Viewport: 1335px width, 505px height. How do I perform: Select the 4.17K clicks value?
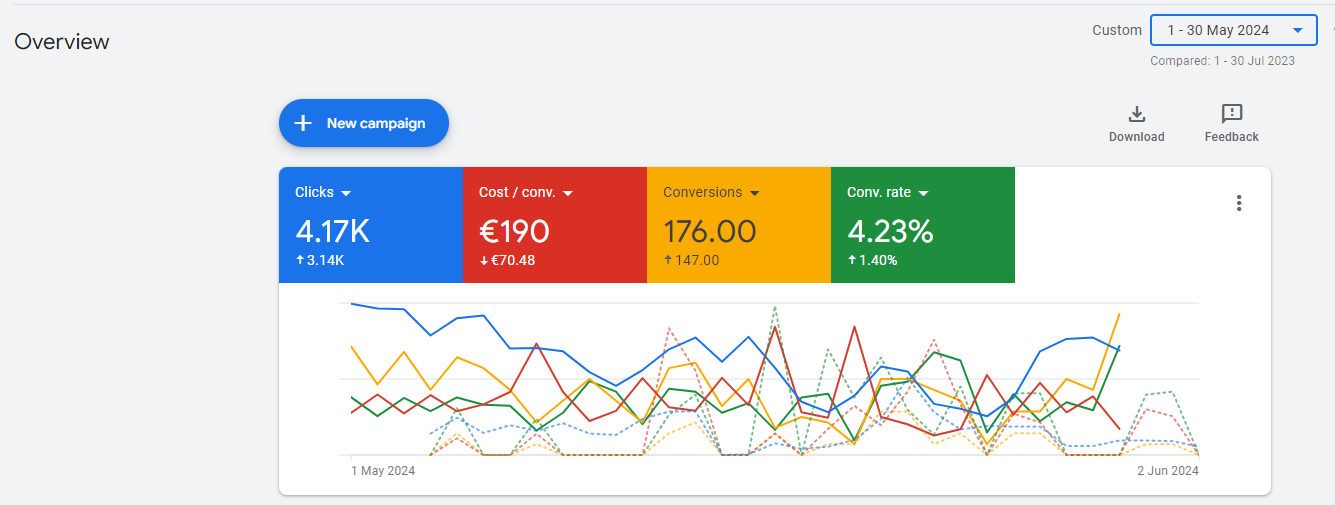coord(332,231)
